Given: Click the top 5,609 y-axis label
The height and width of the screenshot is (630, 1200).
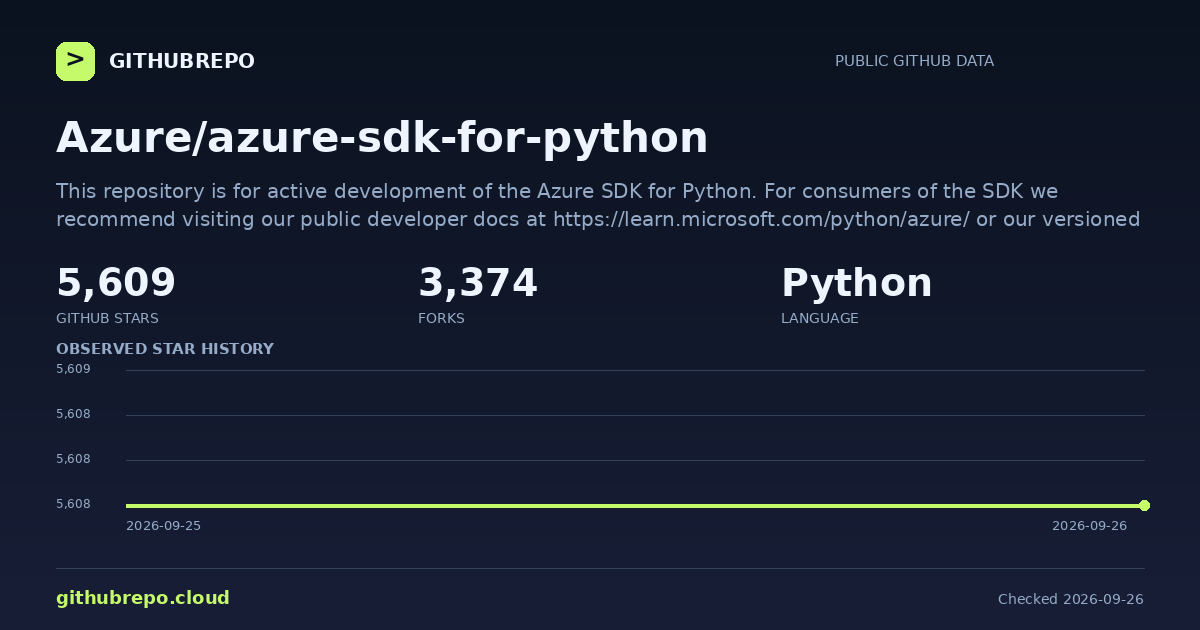Looking at the screenshot, I should coord(73,369).
